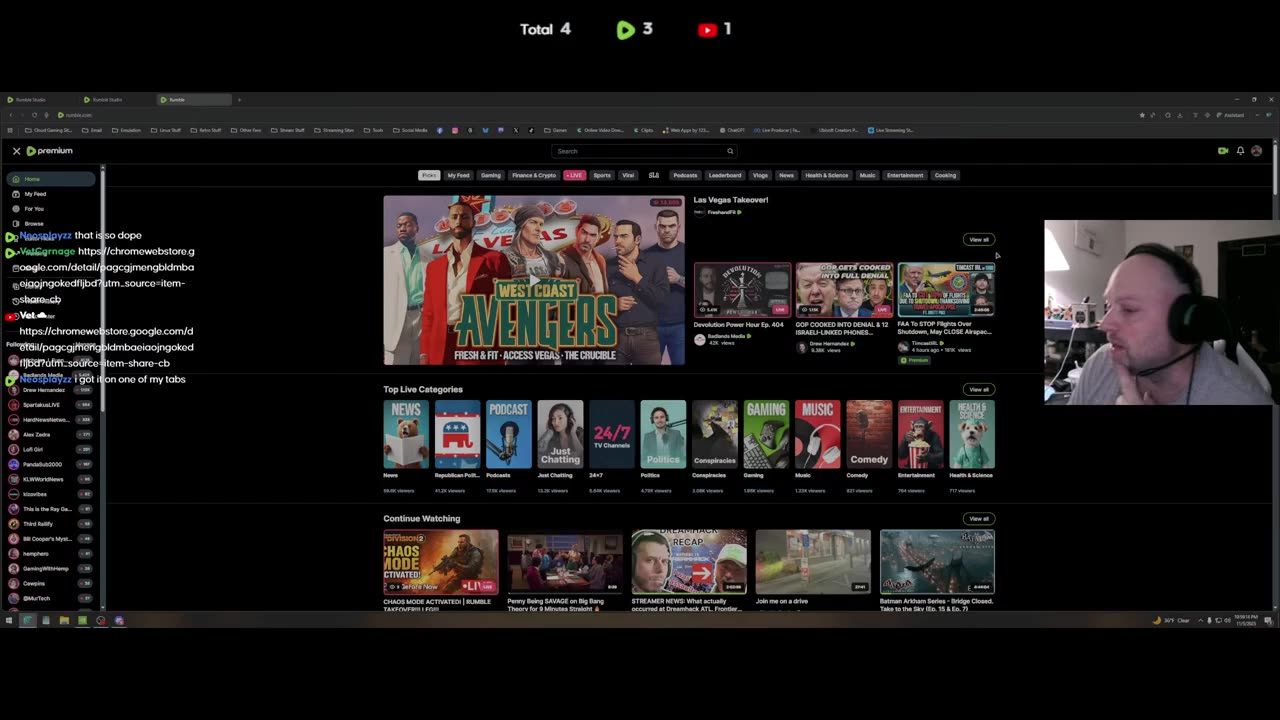Resume the Batman Arkham Series video
1280x720 pixels.
[937, 562]
